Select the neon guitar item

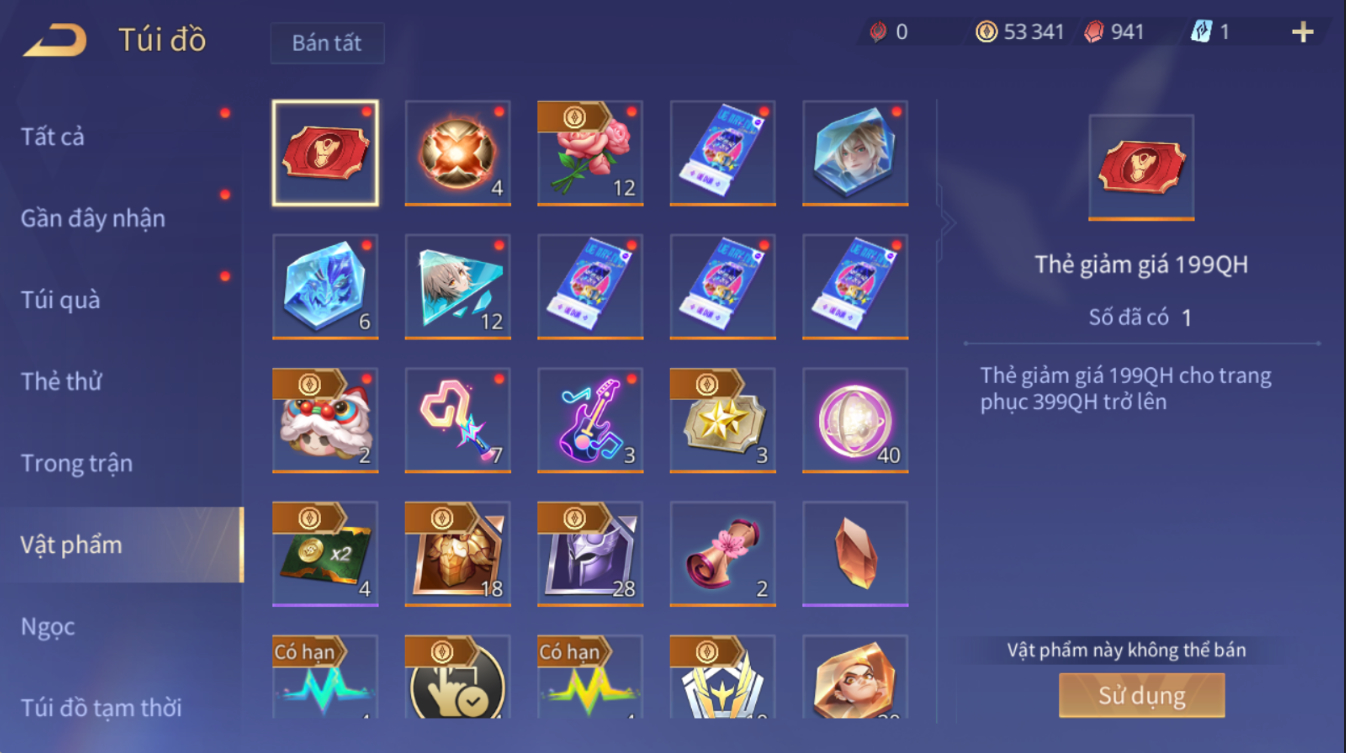tap(590, 420)
